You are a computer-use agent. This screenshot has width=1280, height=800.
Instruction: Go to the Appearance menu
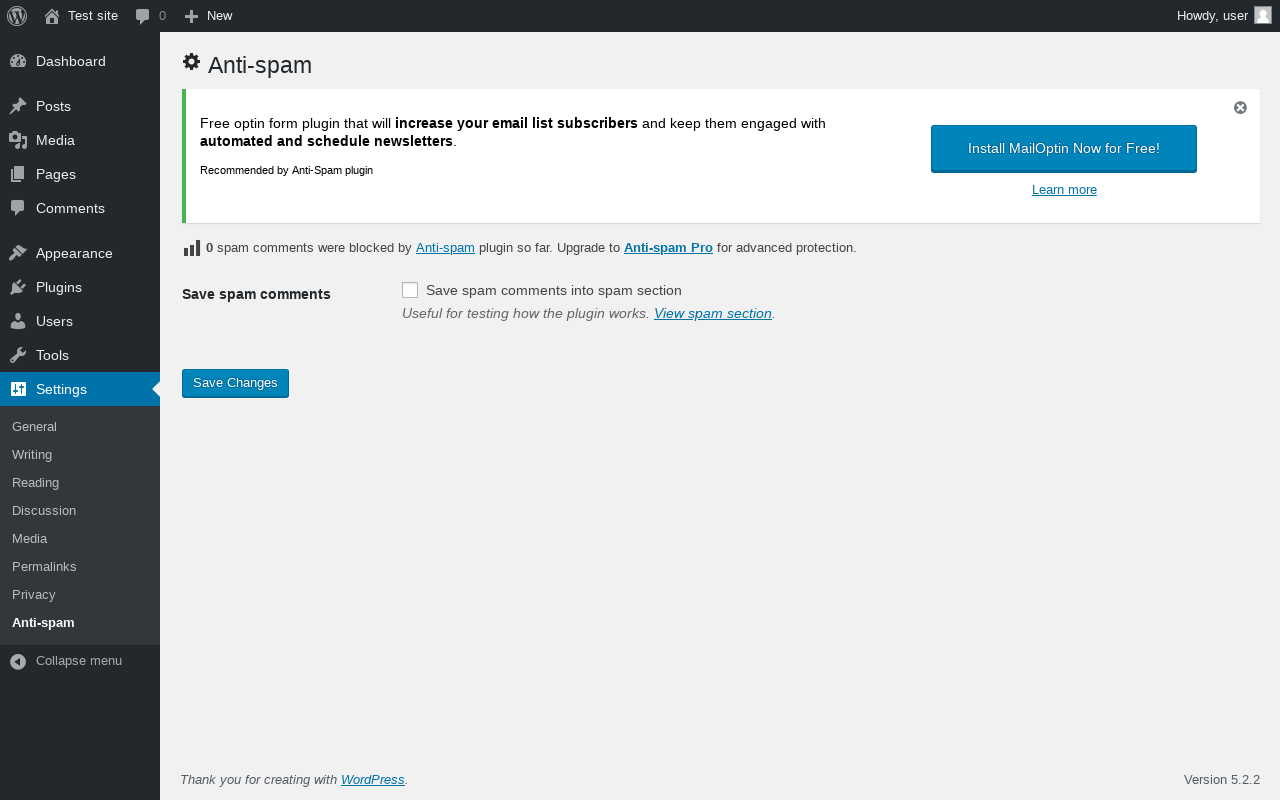tap(74, 253)
